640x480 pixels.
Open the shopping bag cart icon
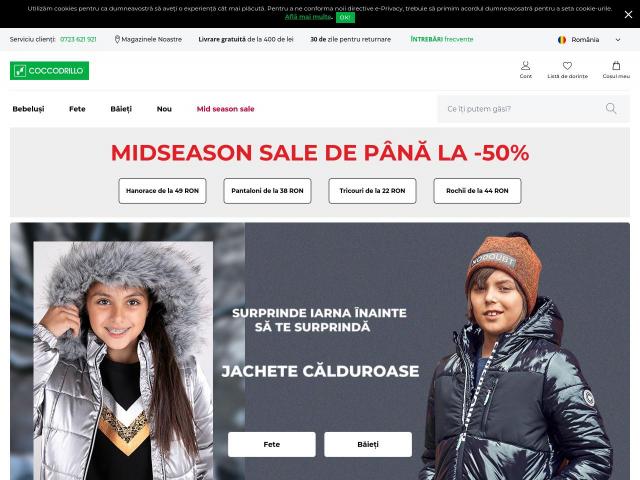coord(616,66)
